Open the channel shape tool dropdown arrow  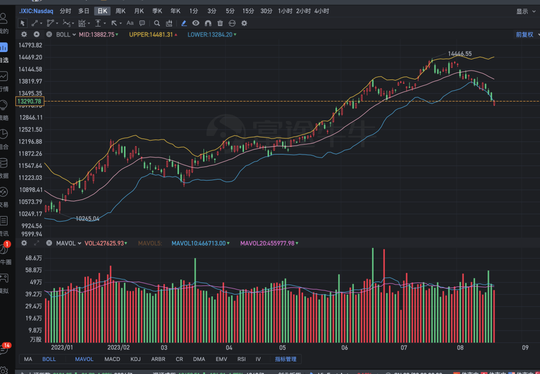(x=57, y=23)
